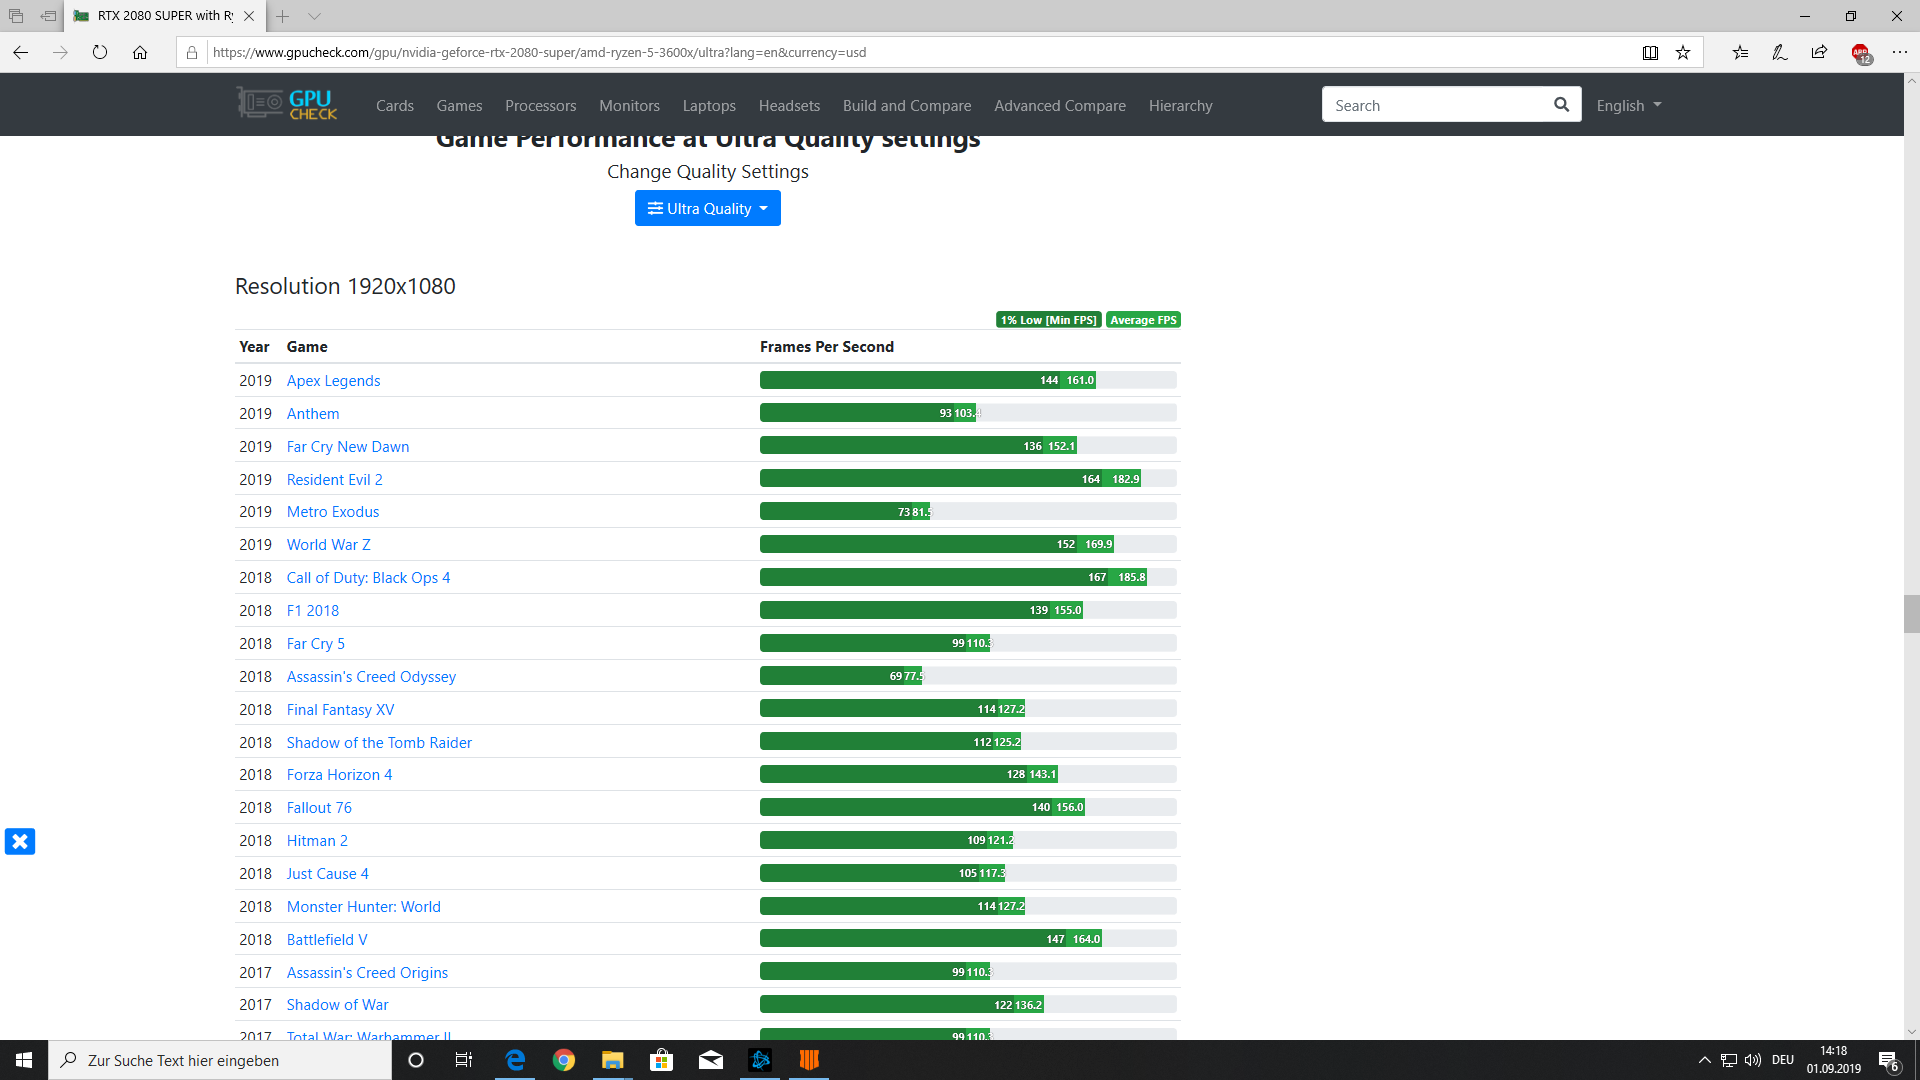Click the Windows taskbar search box
Image resolution: width=1920 pixels, height=1080 pixels.
point(220,1060)
